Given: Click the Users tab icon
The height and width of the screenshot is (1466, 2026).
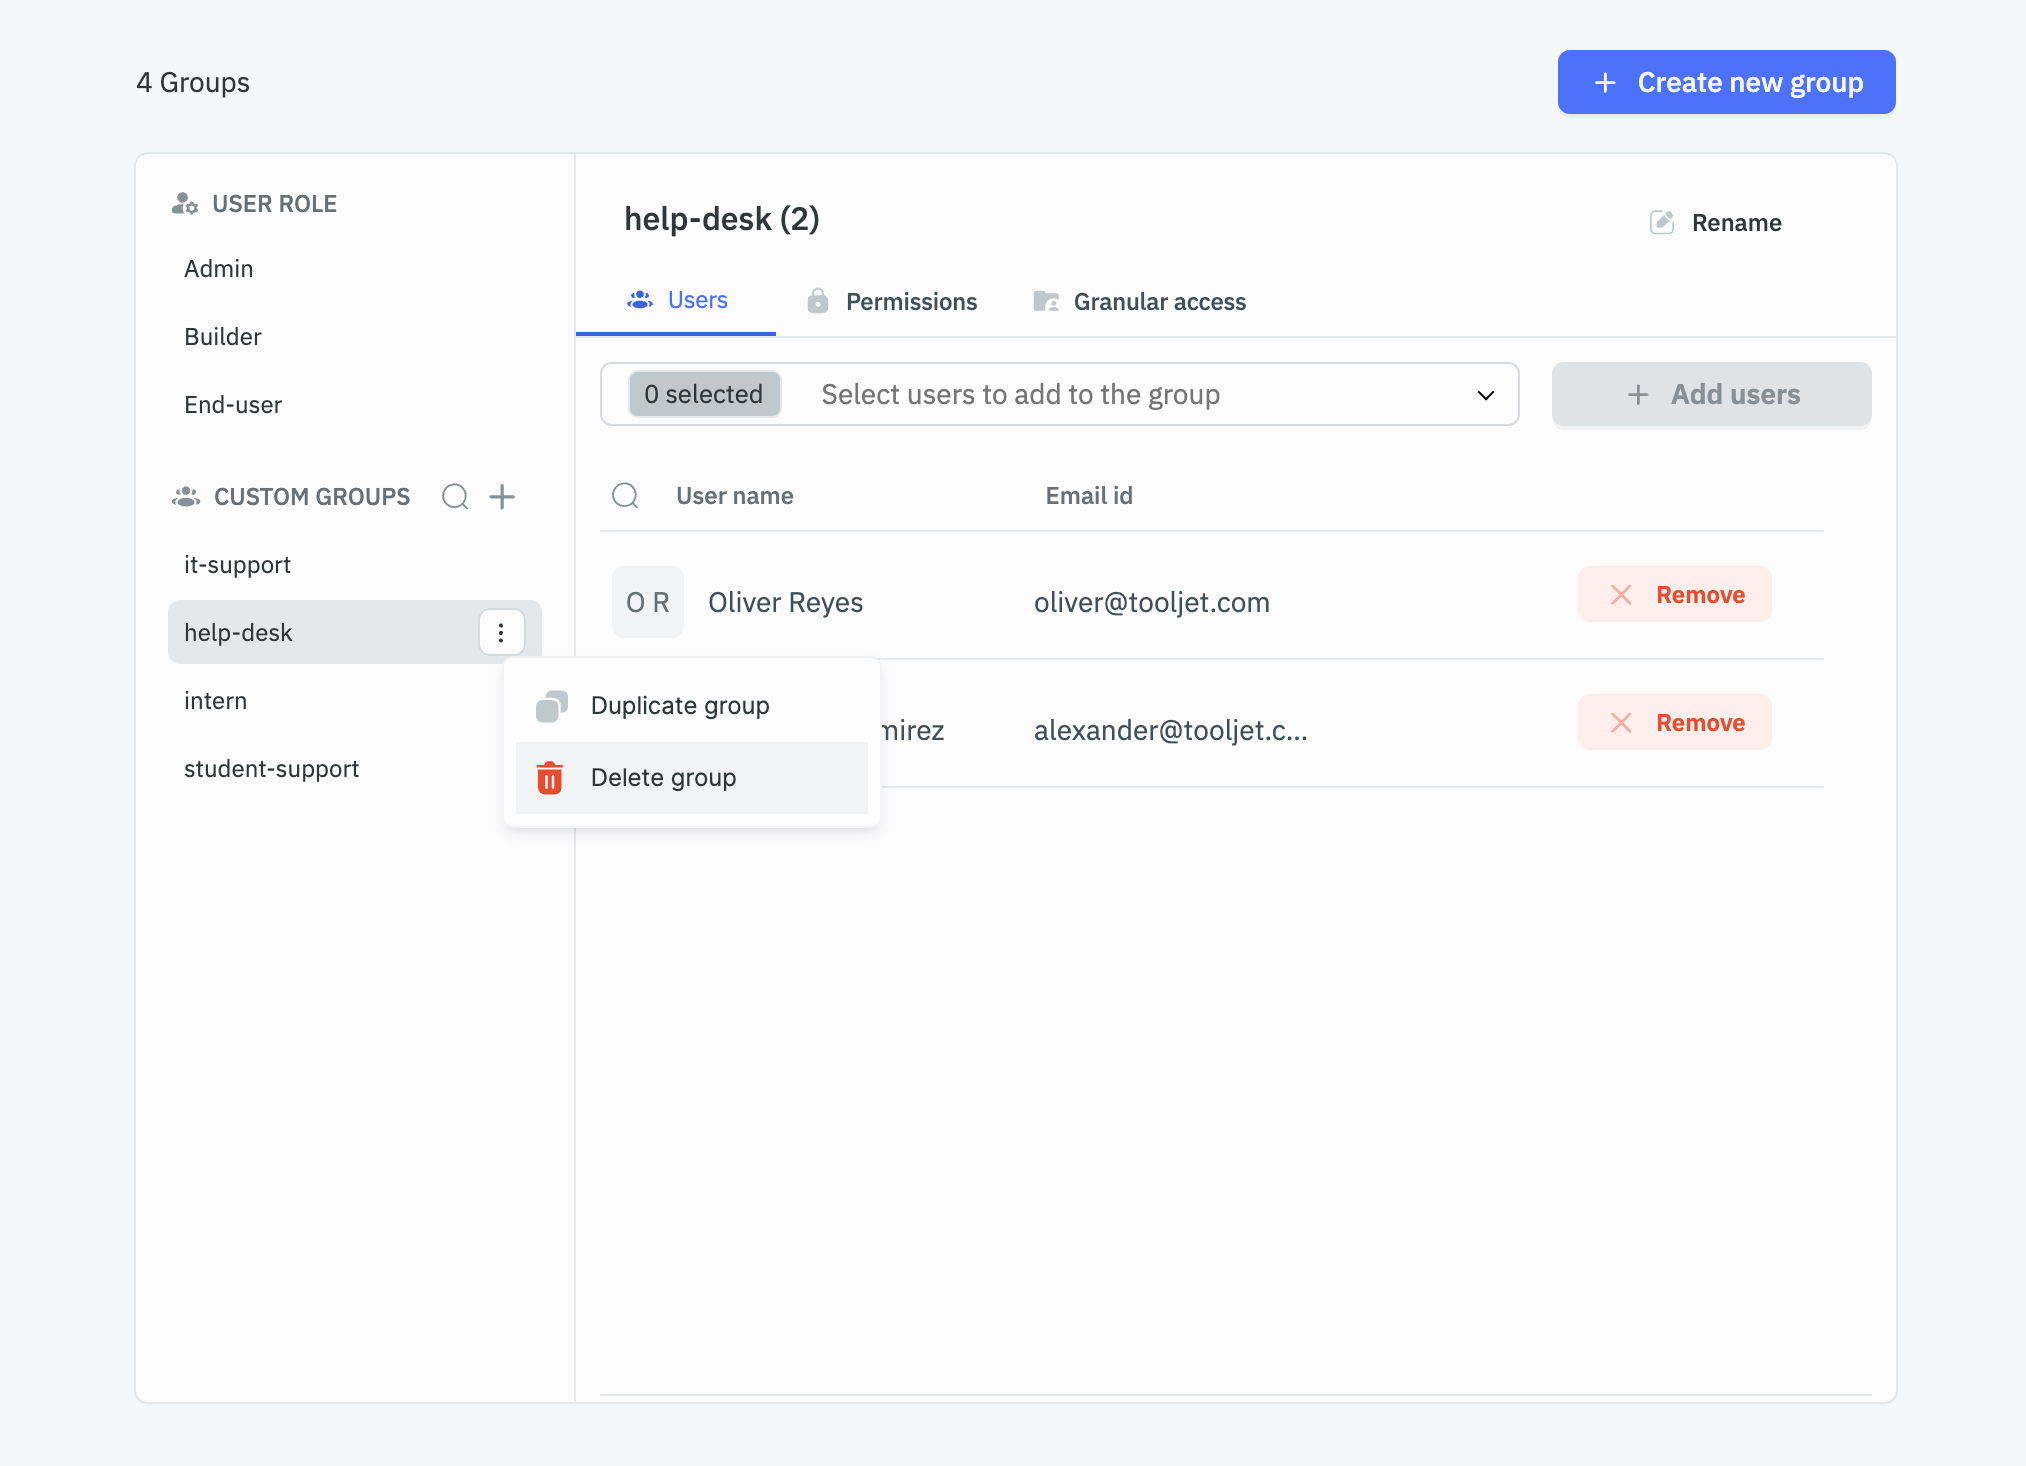Looking at the screenshot, I should pyautogui.click(x=640, y=300).
